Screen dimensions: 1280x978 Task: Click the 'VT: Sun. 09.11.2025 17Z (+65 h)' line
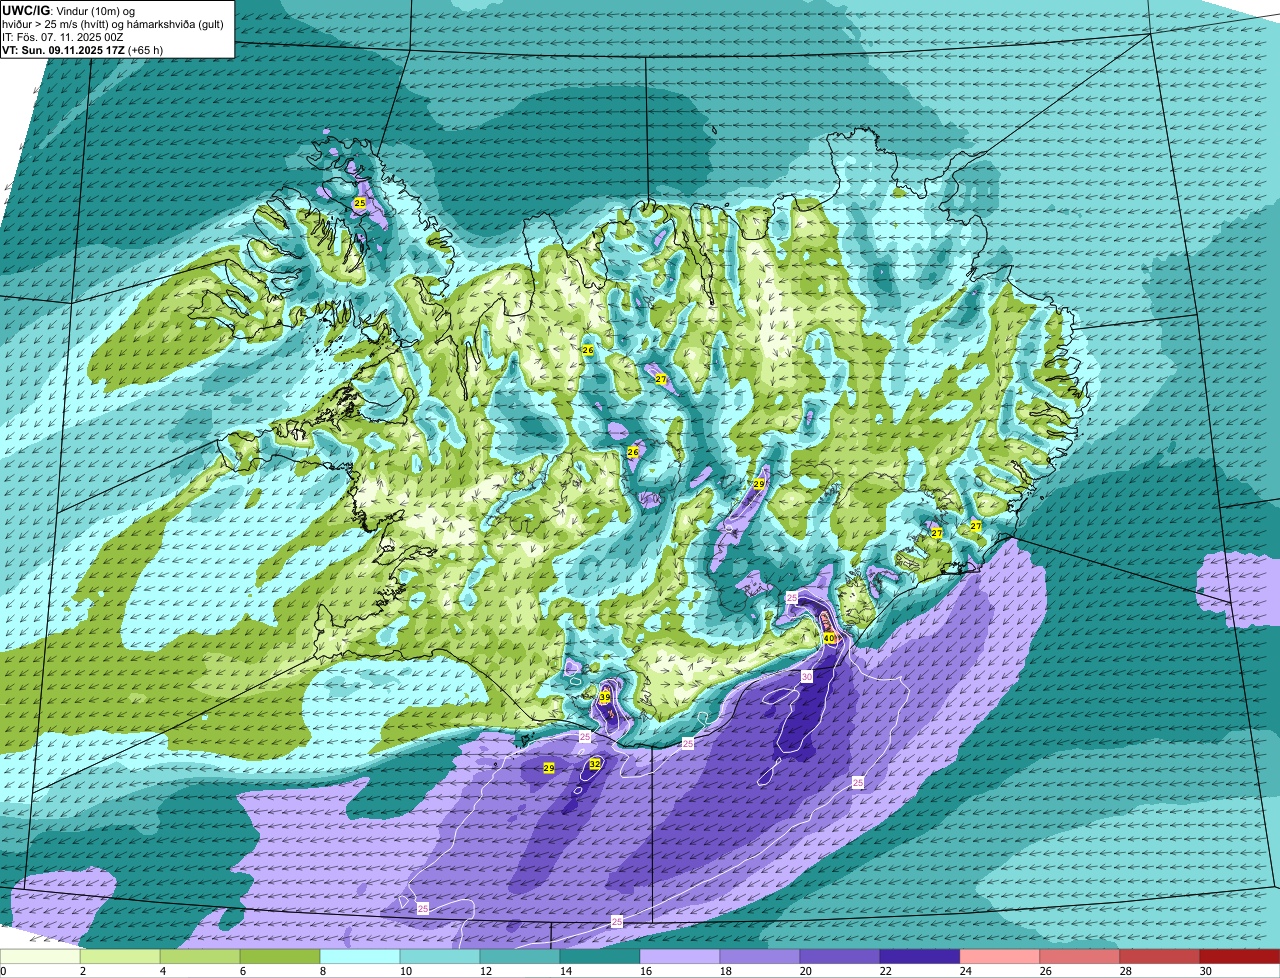click(x=83, y=50)
